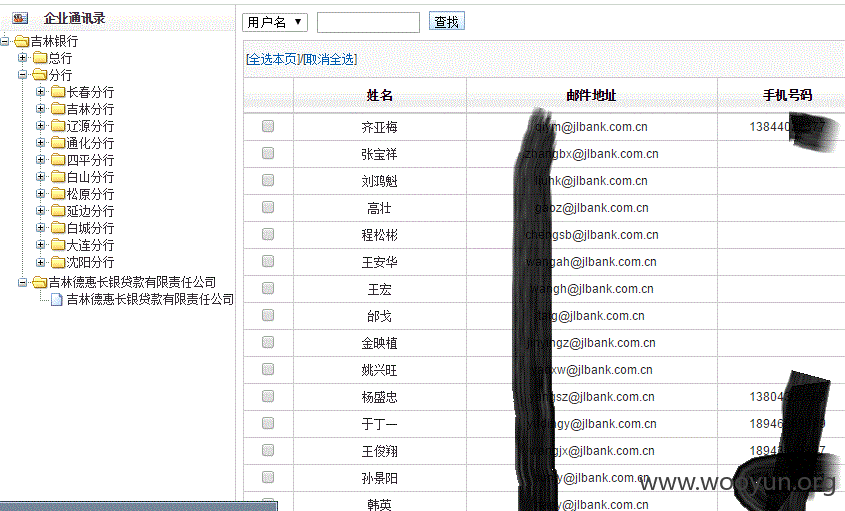Click the 四平分行 folder icon
This screenshot has height=511, width=845.
58,160
